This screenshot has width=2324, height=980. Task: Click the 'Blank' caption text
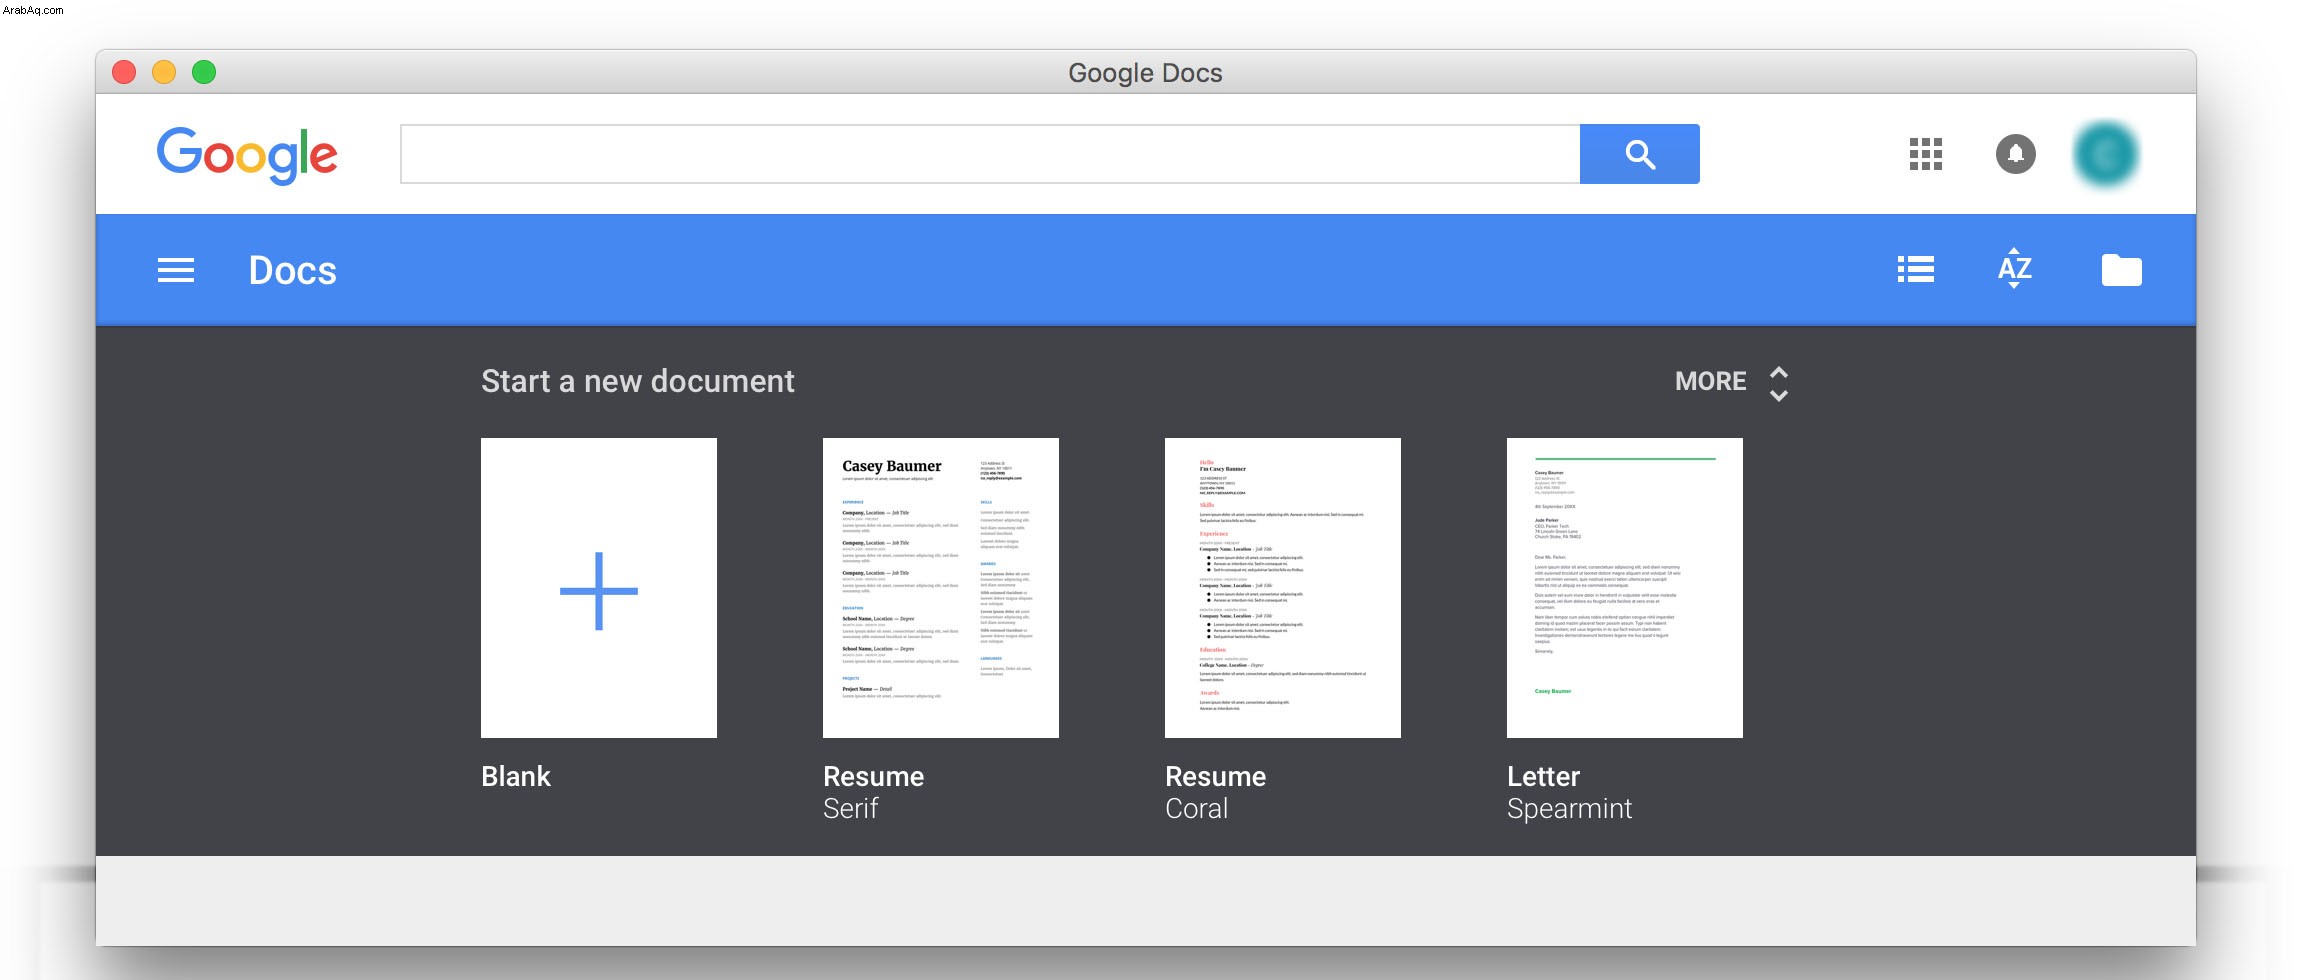(x=516, y=776)
